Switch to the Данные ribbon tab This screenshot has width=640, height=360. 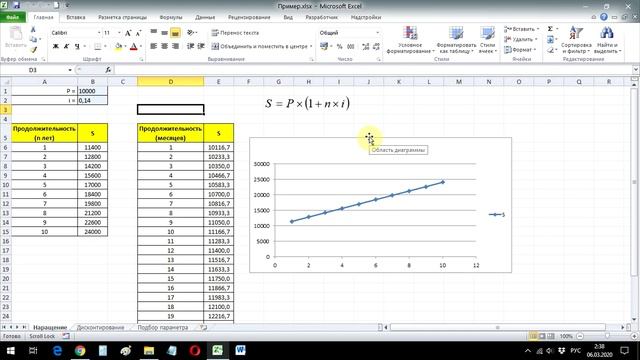(x=205, y=18)
